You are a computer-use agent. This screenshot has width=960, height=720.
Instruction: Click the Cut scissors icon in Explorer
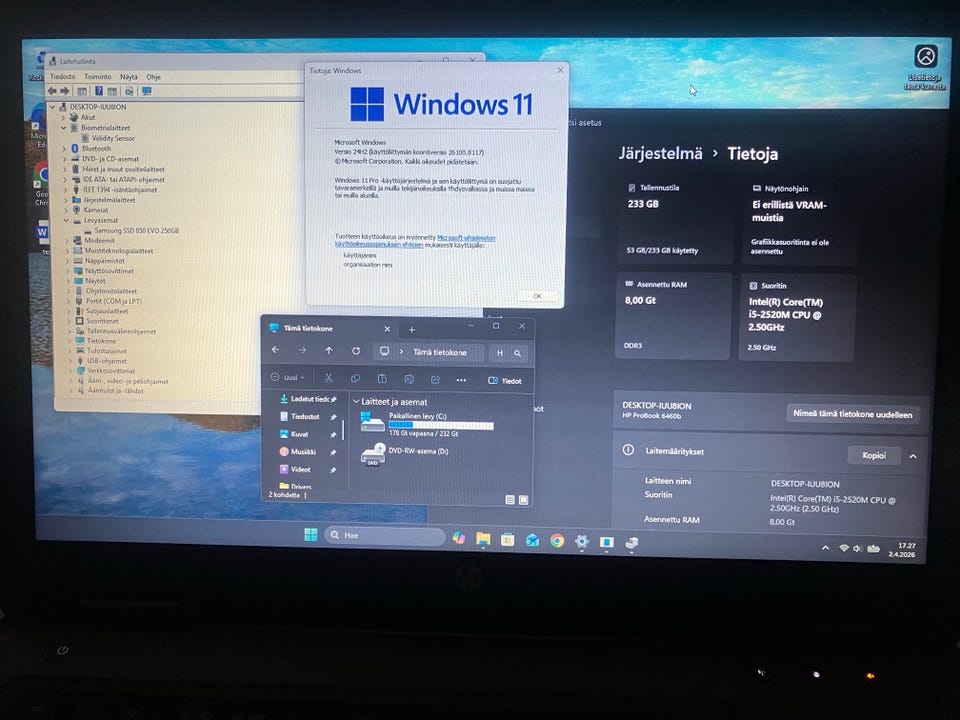point(329,378)
